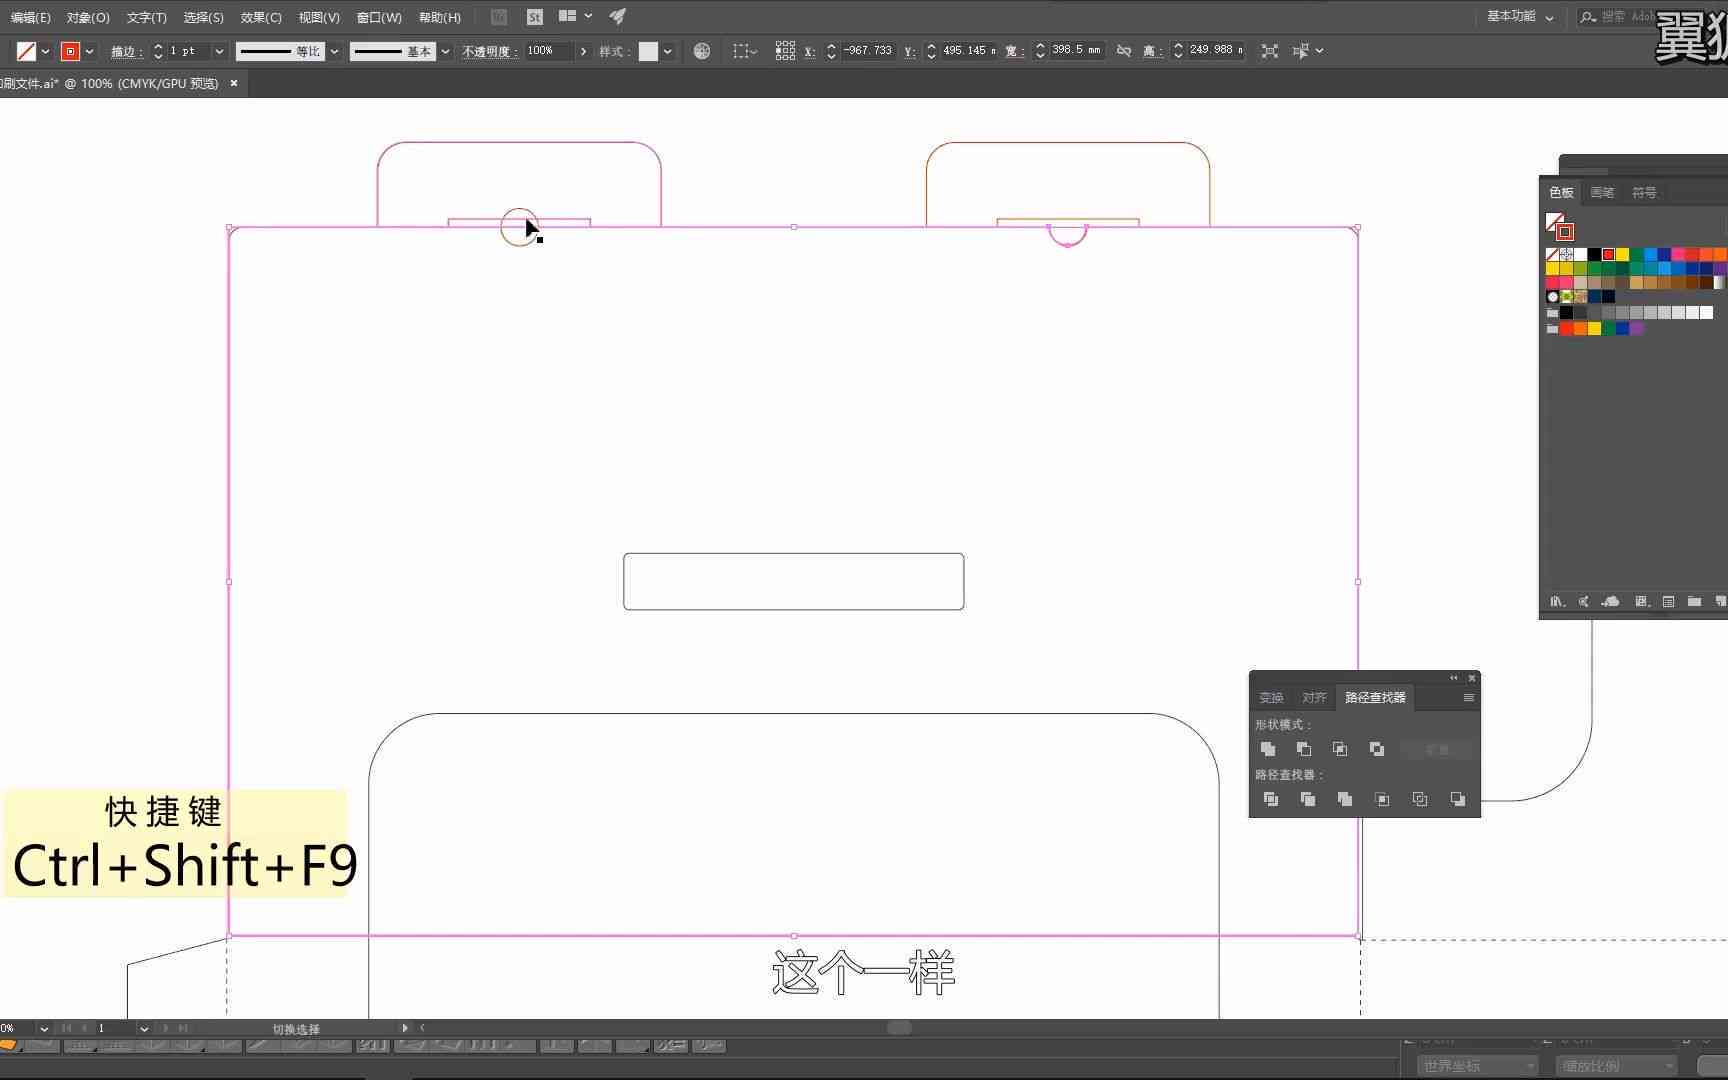The image size is (1728, 1080).
Task: Click the New Color Group folder icon
Action: pos(1694,602)
